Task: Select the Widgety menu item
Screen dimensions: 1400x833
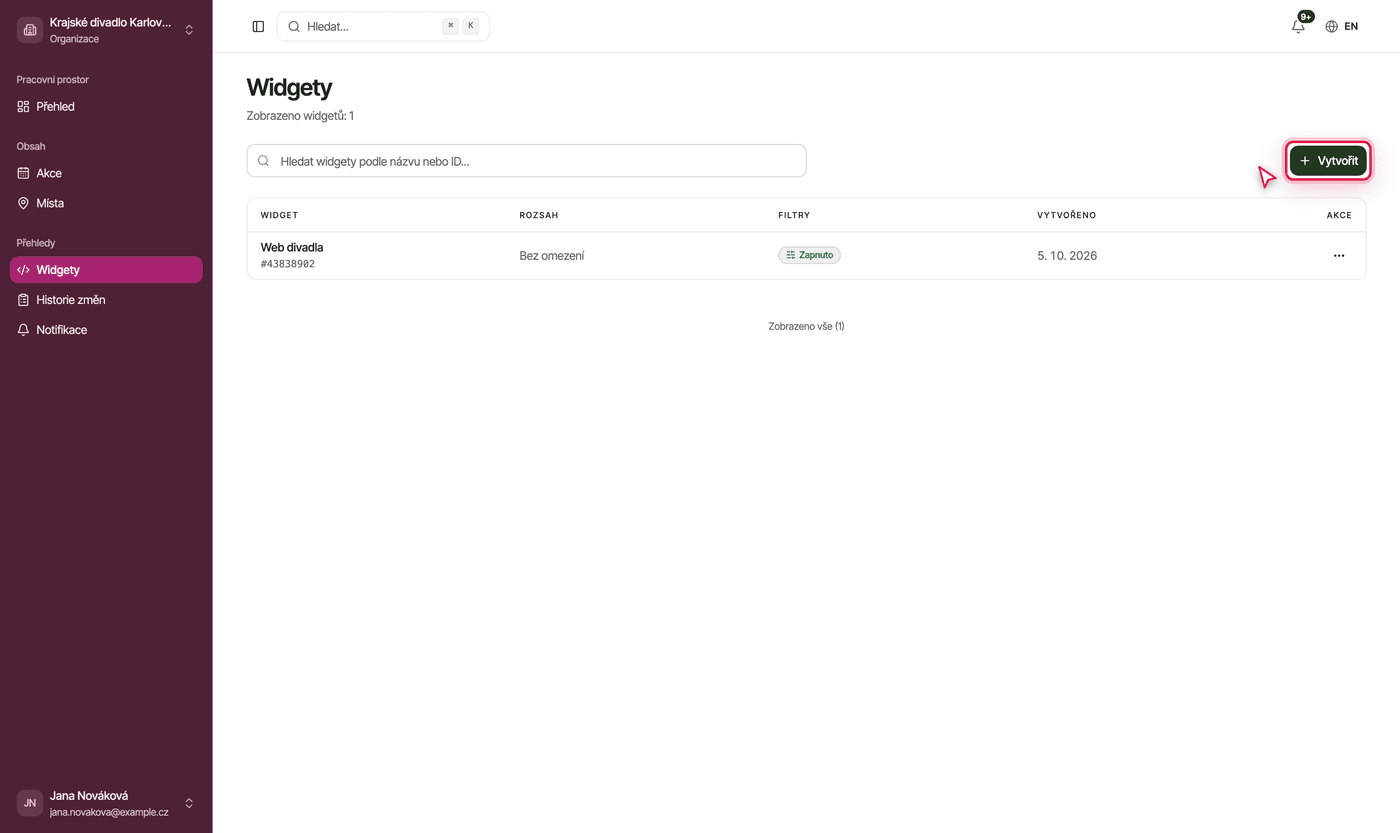Action: pos(106,270)
